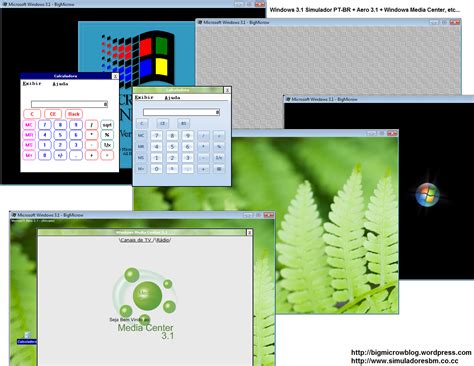The image size is (474, 366).
Task: Tap digit 9 in Aero Calculadora
Action: pyautogui.click(x=188, y=136)
